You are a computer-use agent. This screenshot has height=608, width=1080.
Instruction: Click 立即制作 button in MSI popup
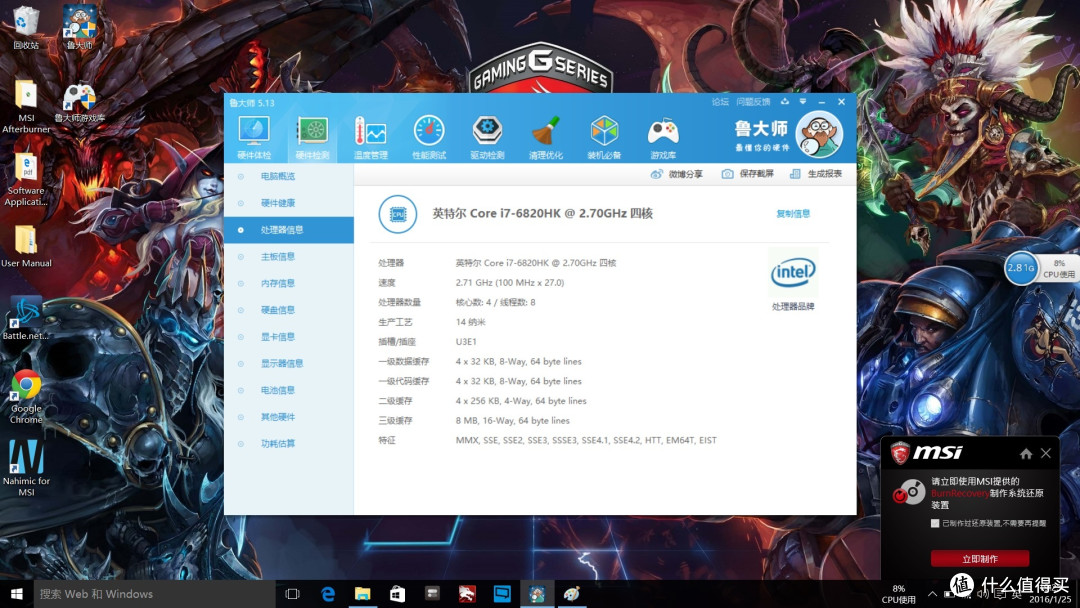pyautogui.click(x=979, y=558)
